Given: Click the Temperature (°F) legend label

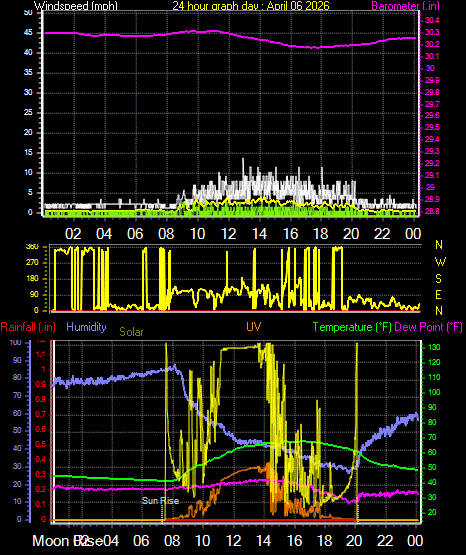Looking at the screenshot, I should point(352,327).
